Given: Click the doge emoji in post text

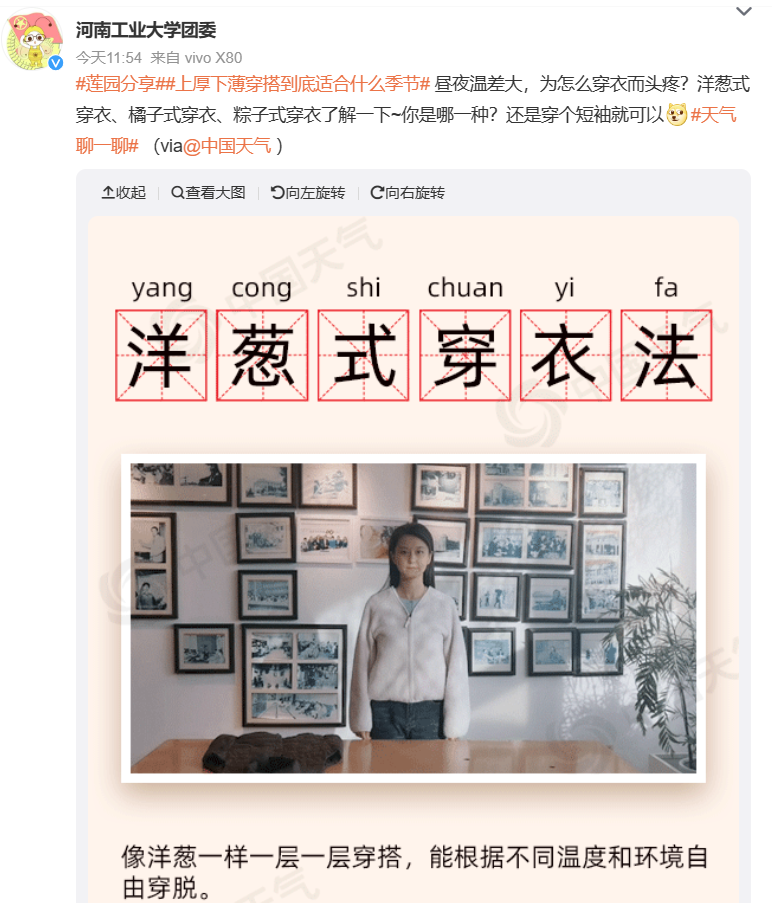Looking at the screenshot, I should point(677,115).
